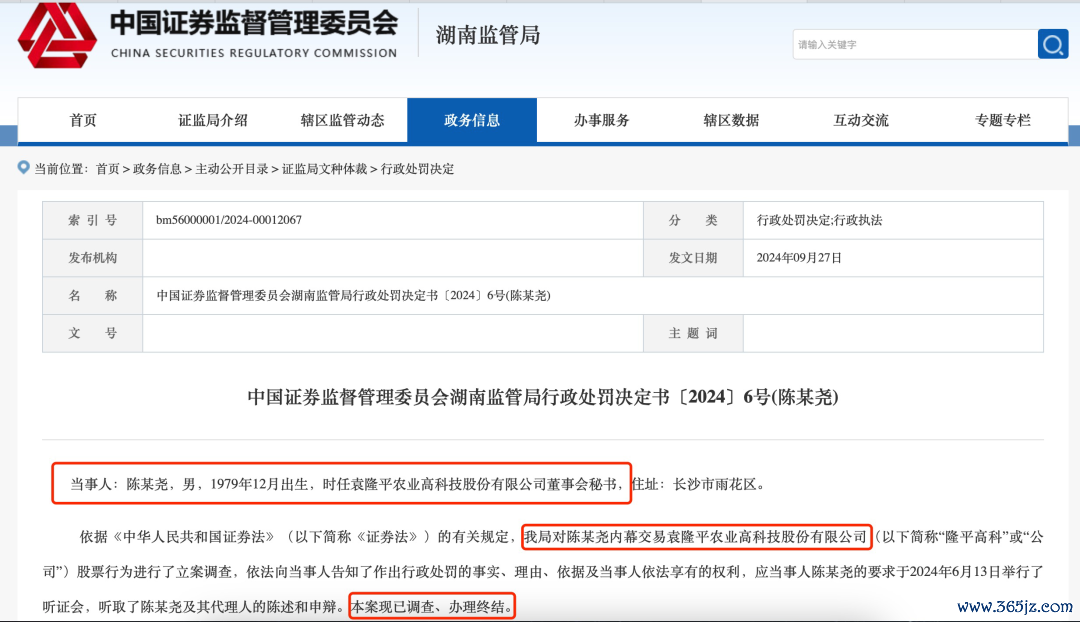1080x622 pixels.
Task: Click the 发布机构 table label
Action: click(x=92, y=258)
